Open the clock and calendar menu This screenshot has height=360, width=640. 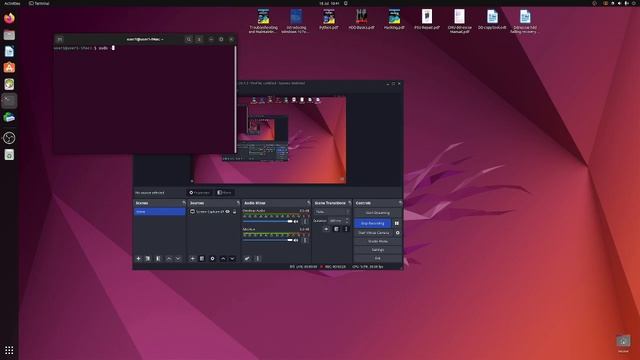click(329, 3)
